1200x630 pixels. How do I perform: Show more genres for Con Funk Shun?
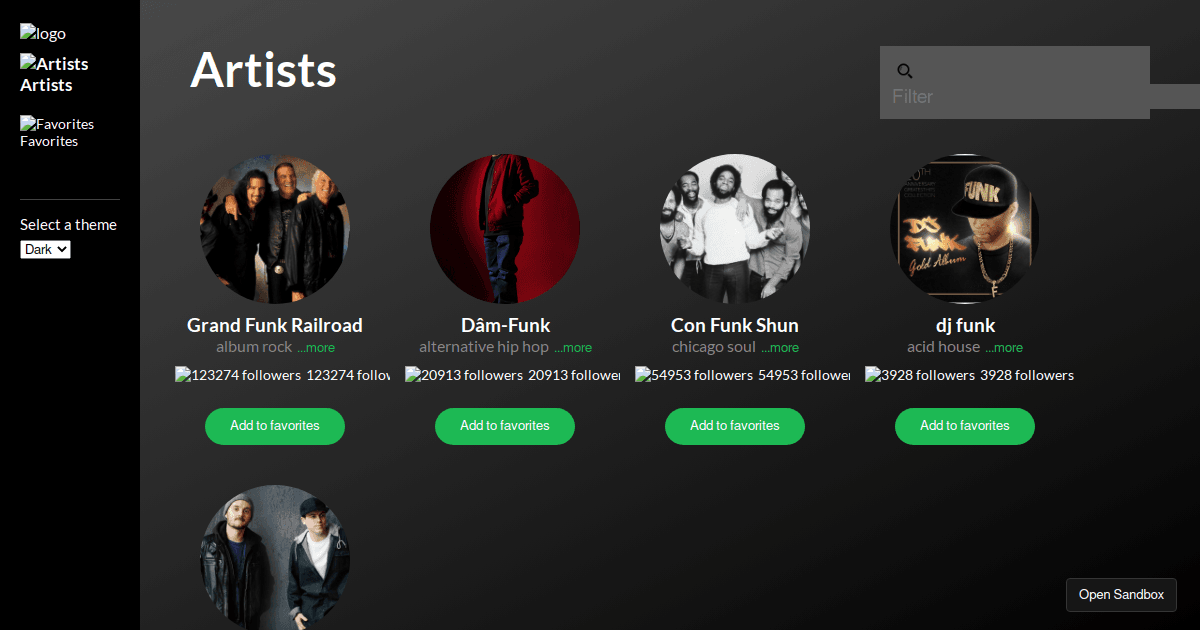click(780, 348)
